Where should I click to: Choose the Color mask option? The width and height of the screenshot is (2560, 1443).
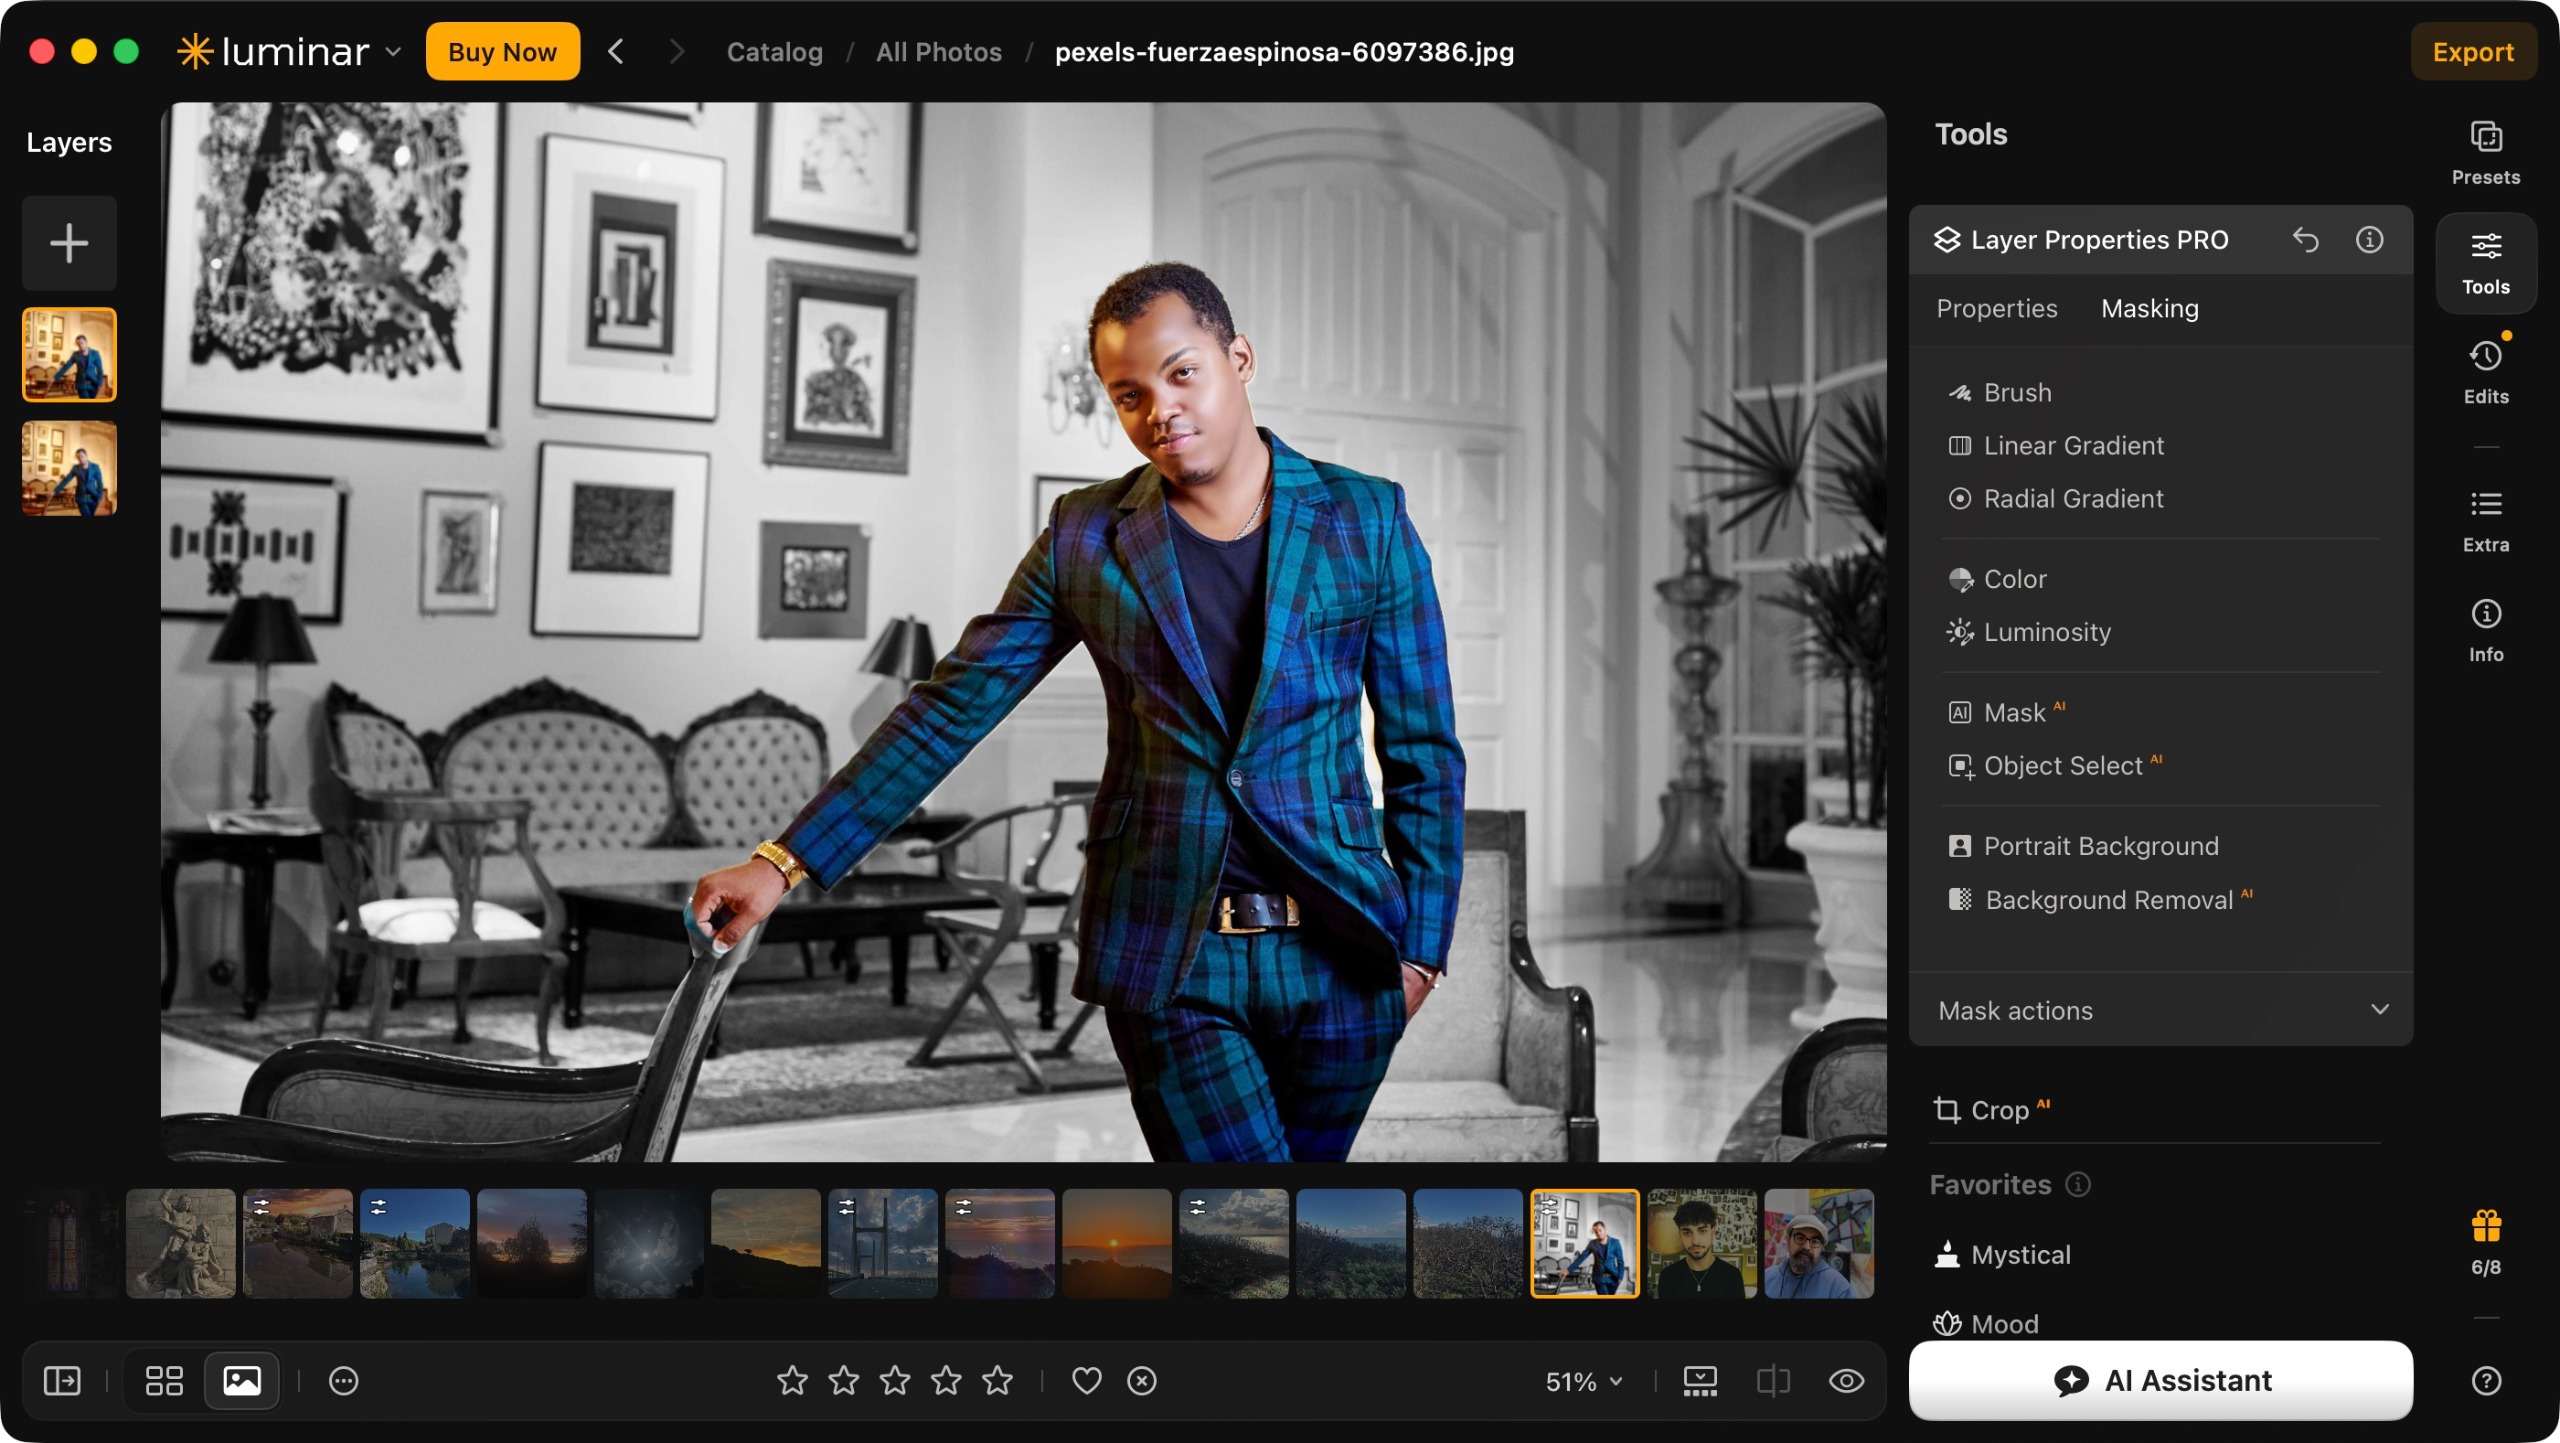pos(1998,580)
